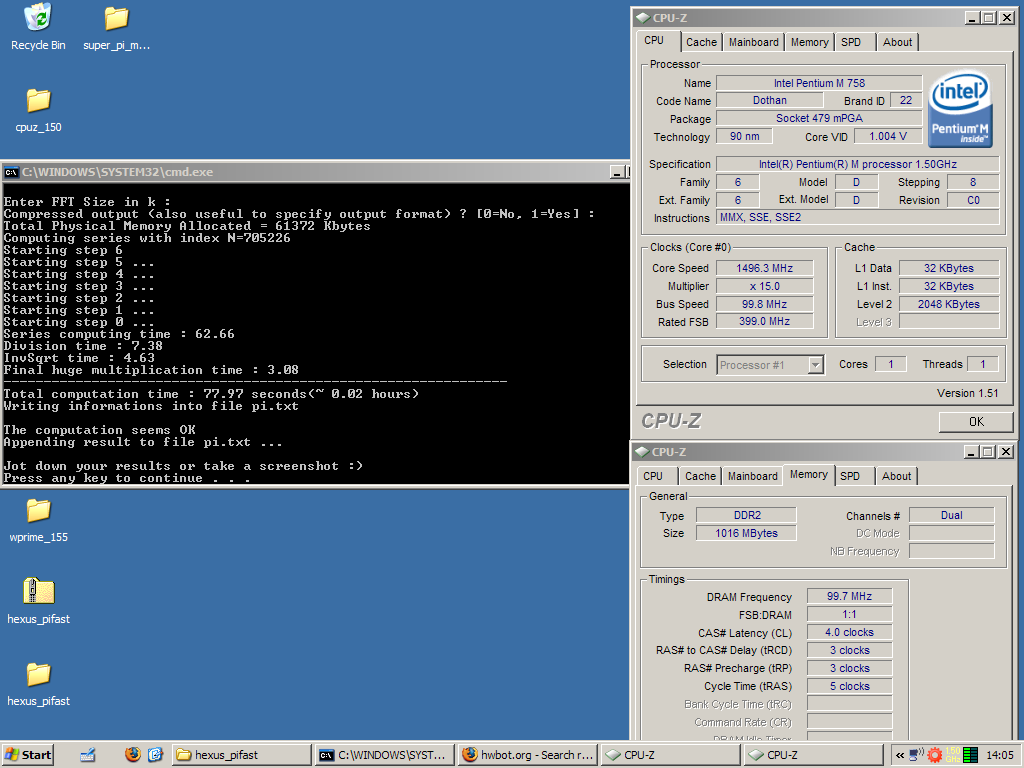Click DRAM Frequency value 99.7 MHz
The width and height of the screenshot is (1024, 768).
coord(849,596)
